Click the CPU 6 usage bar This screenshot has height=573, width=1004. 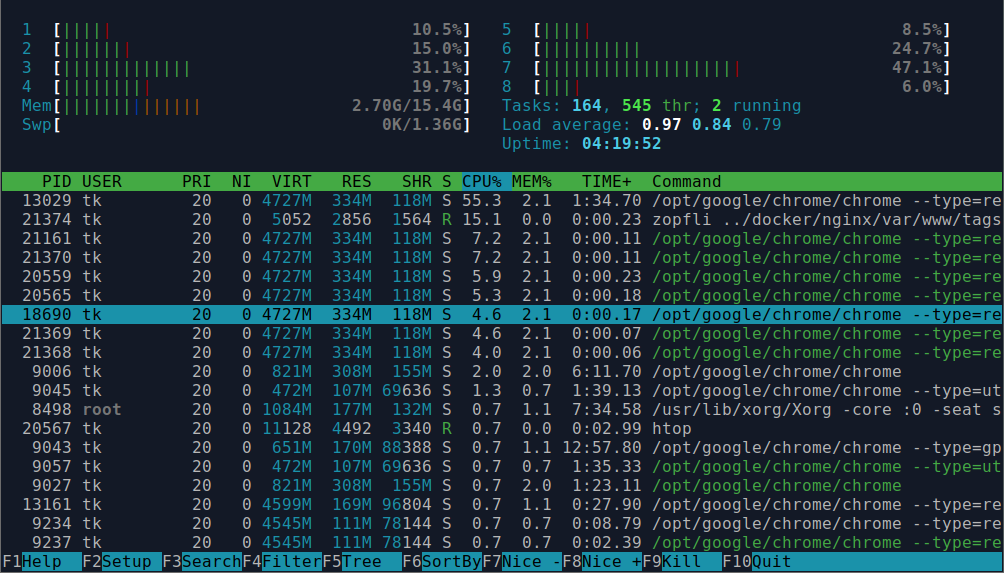click(743, 49)
